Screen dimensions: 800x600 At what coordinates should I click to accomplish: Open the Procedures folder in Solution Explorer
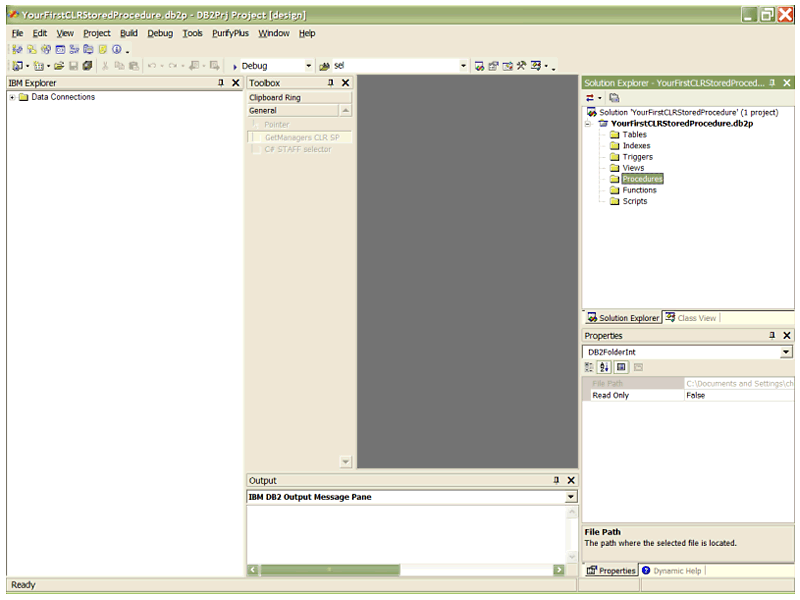click(641, 179)
